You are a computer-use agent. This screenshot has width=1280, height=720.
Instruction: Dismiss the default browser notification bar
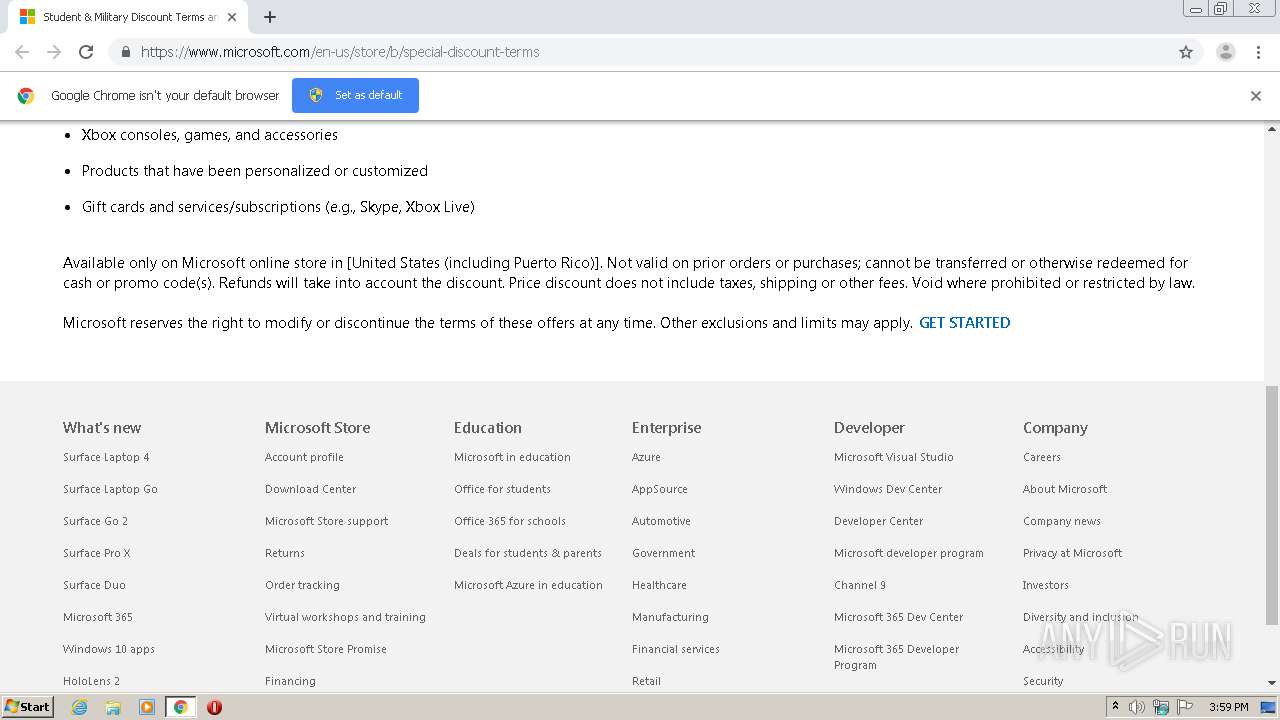(1255, 96)
